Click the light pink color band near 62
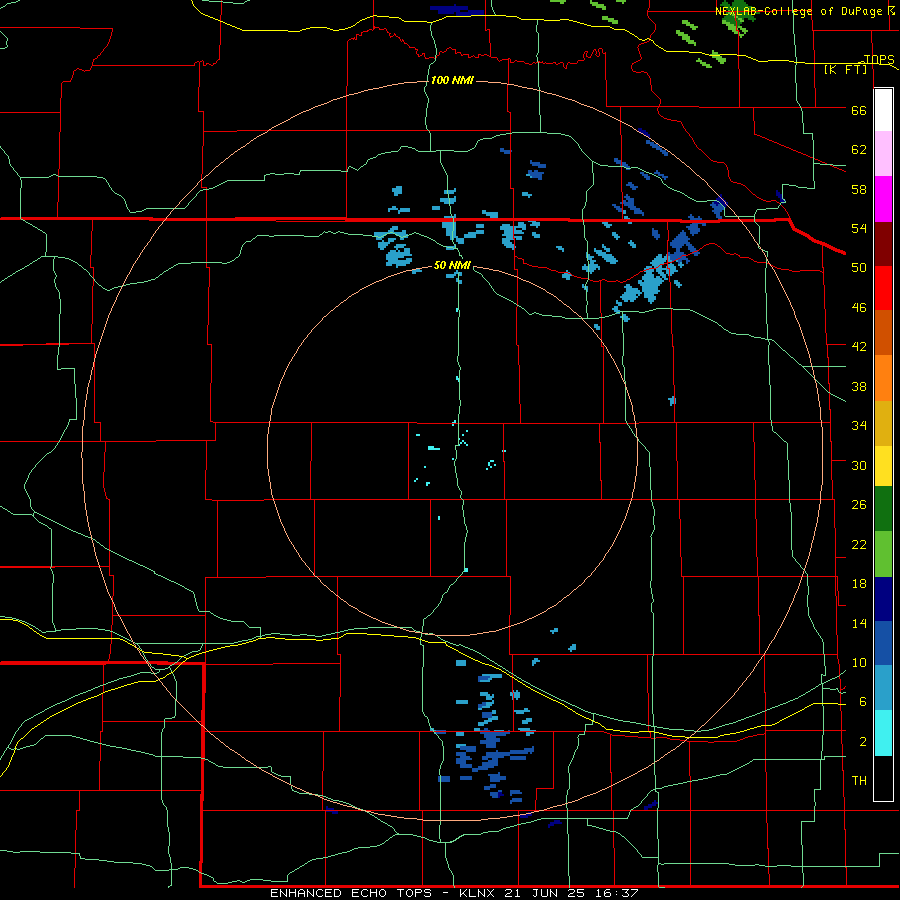This screenshot has width=900, height=900. point(883,154)
